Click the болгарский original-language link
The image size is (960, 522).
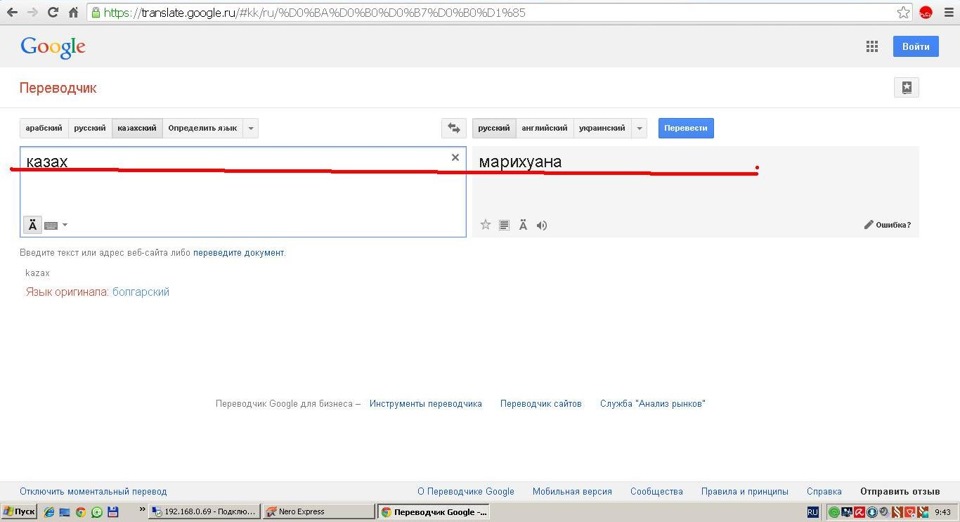pos(141,292)
